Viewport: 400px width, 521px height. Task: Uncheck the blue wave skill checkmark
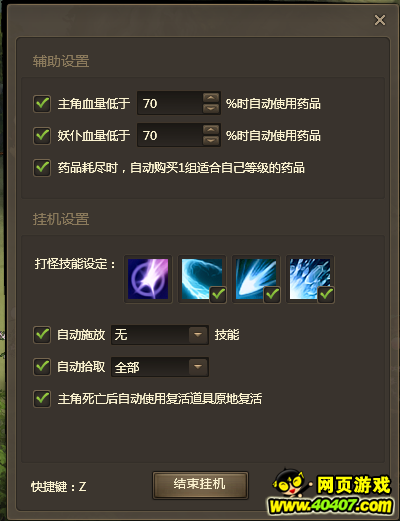[x=218, y=294]
